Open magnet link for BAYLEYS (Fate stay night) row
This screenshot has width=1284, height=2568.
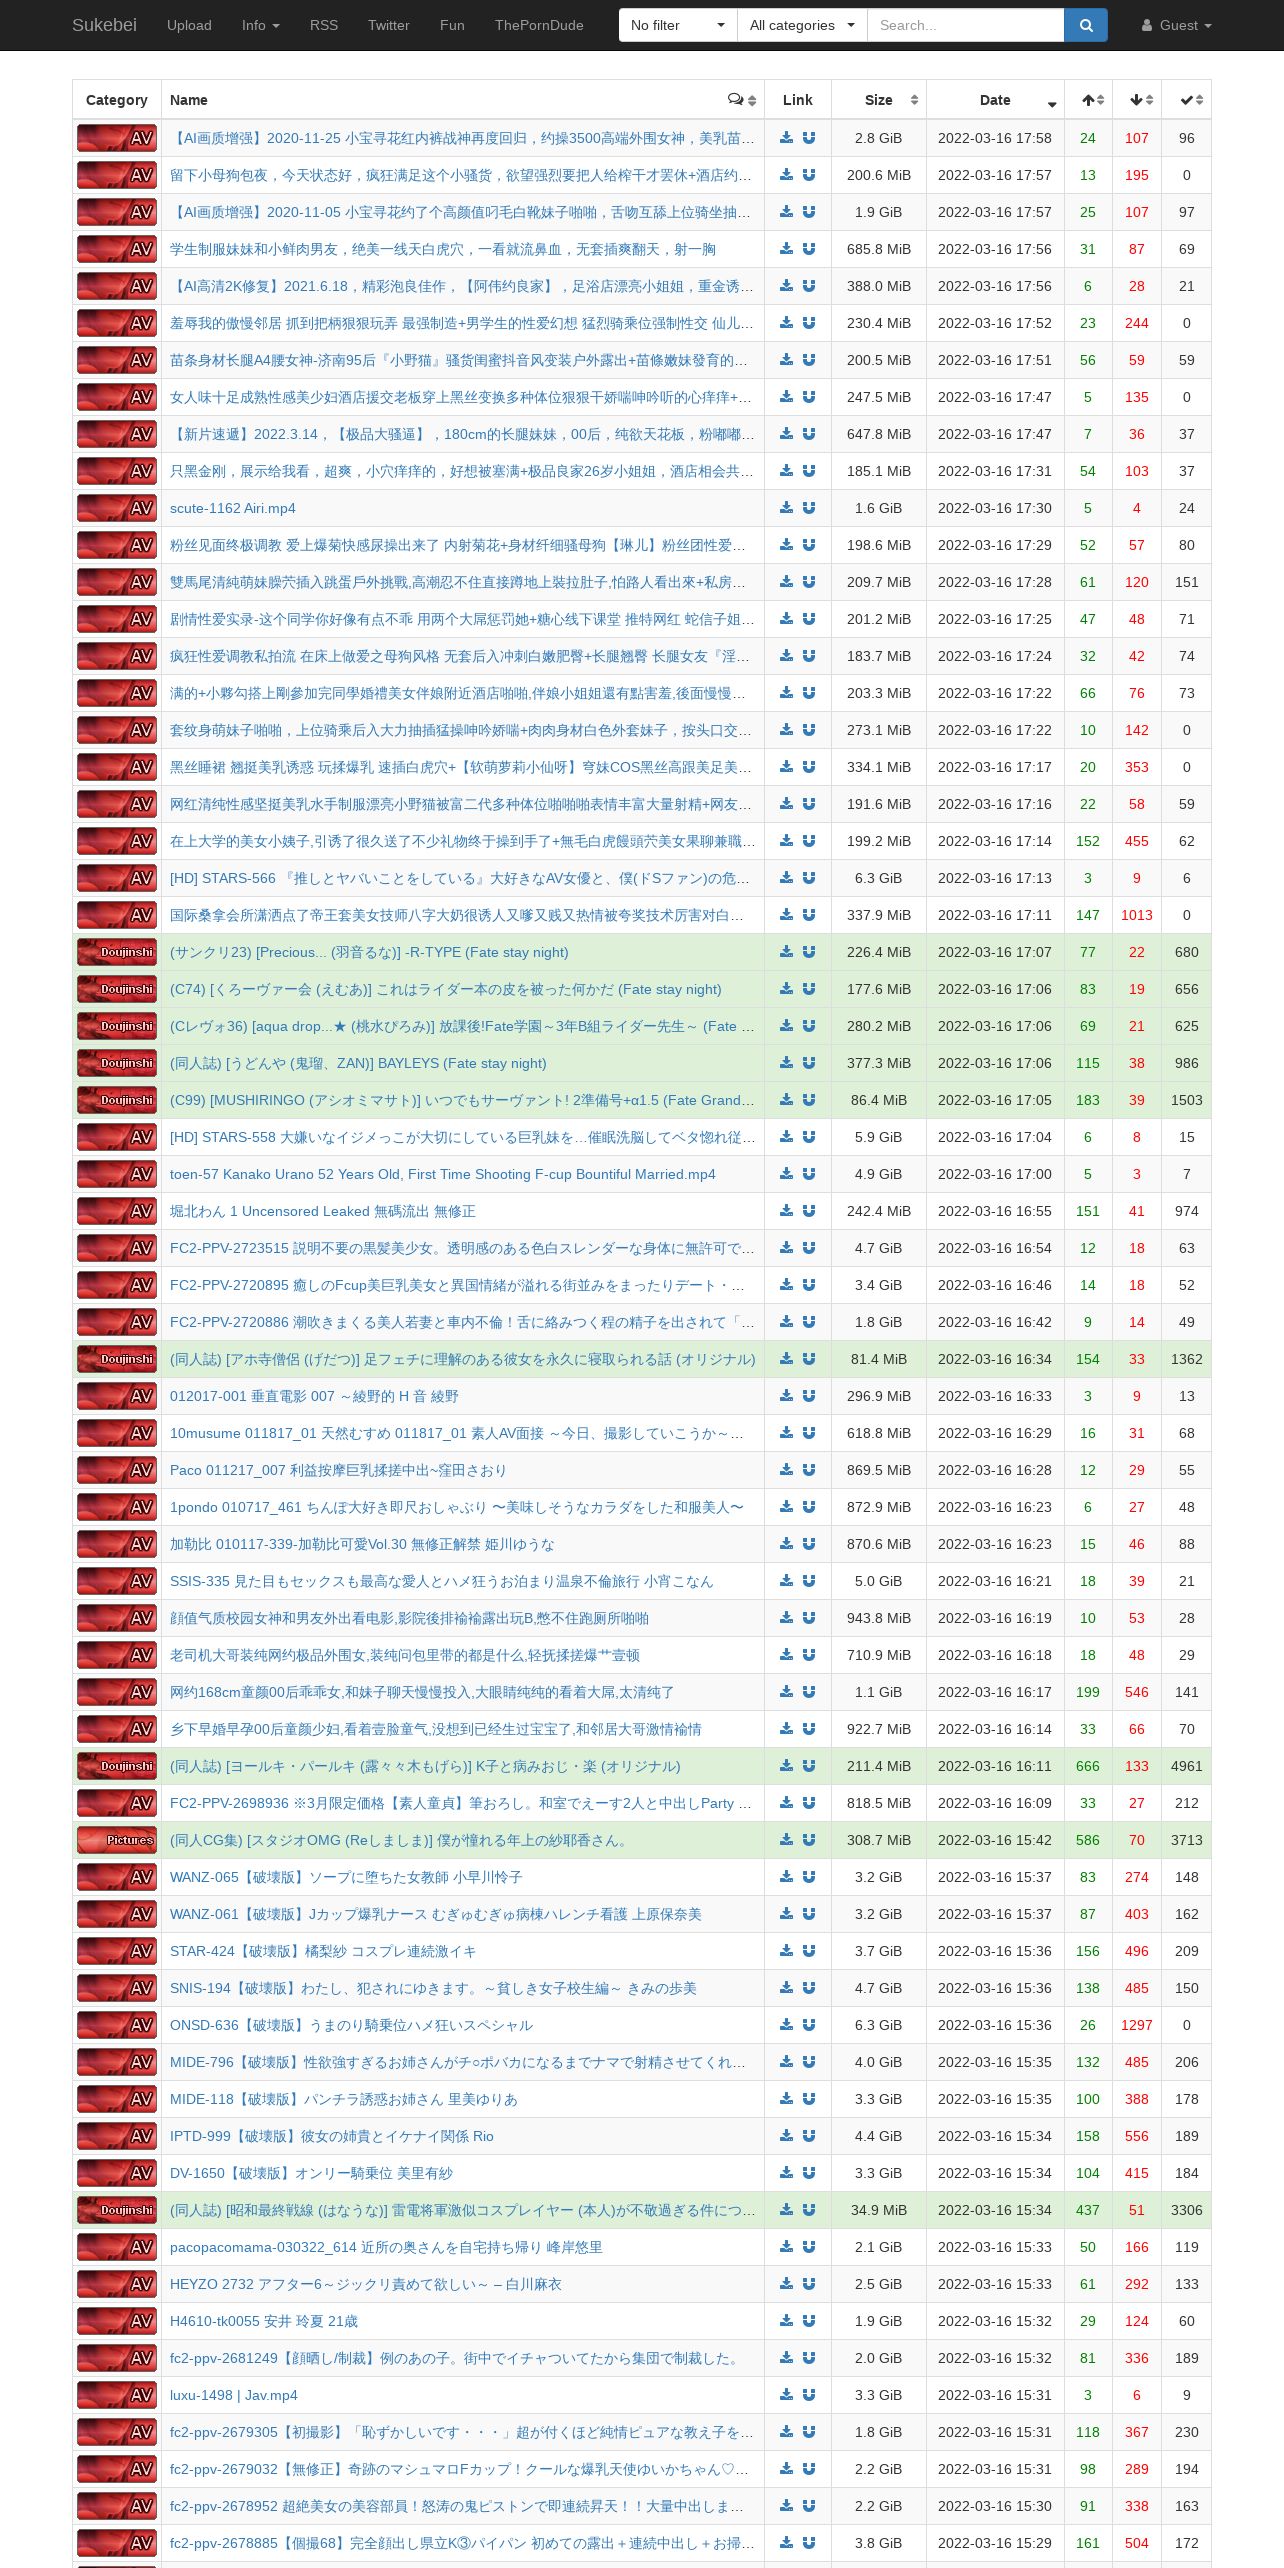809,1063
